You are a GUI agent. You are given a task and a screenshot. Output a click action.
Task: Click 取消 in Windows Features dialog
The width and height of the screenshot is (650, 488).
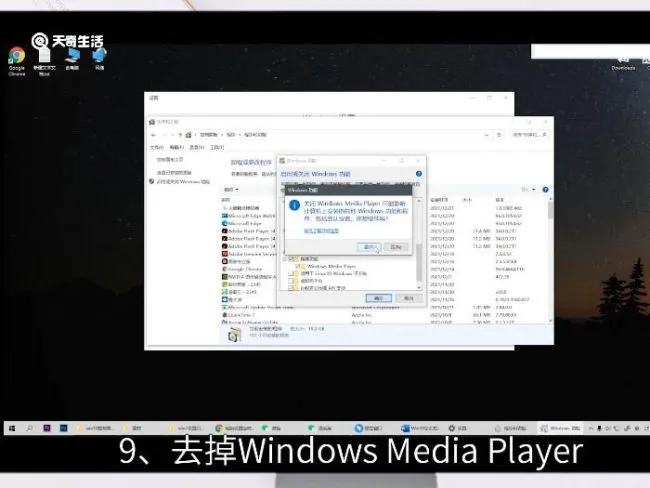point(409,298)
